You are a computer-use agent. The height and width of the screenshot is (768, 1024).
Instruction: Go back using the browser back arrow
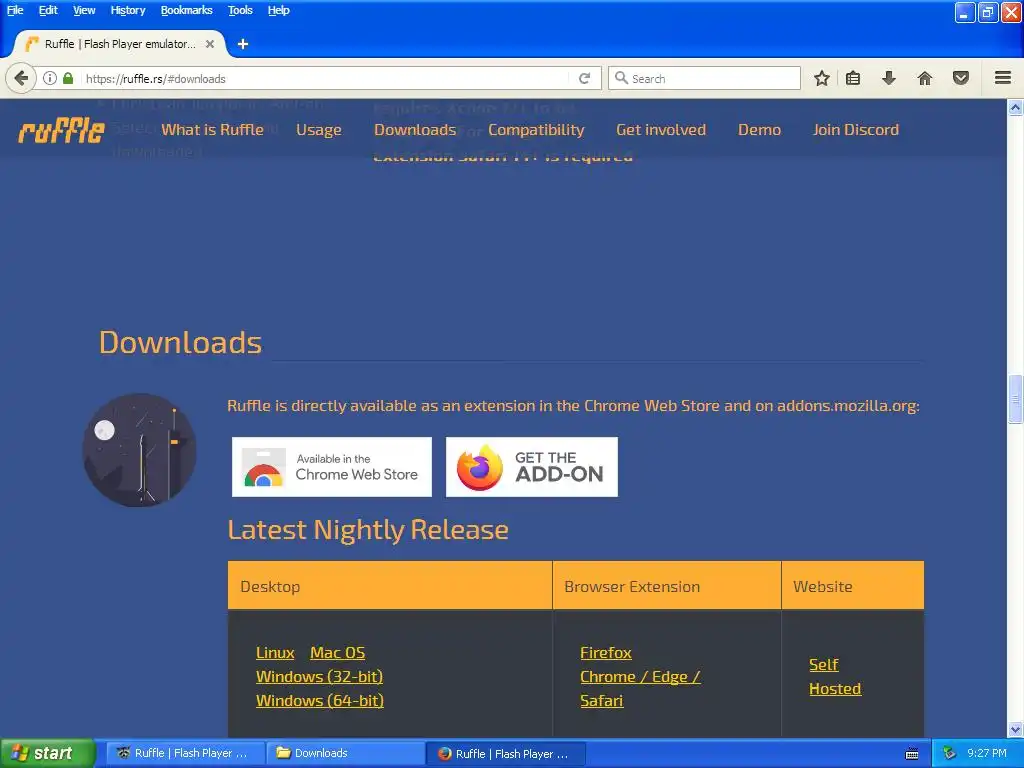(x=21, y=78)
